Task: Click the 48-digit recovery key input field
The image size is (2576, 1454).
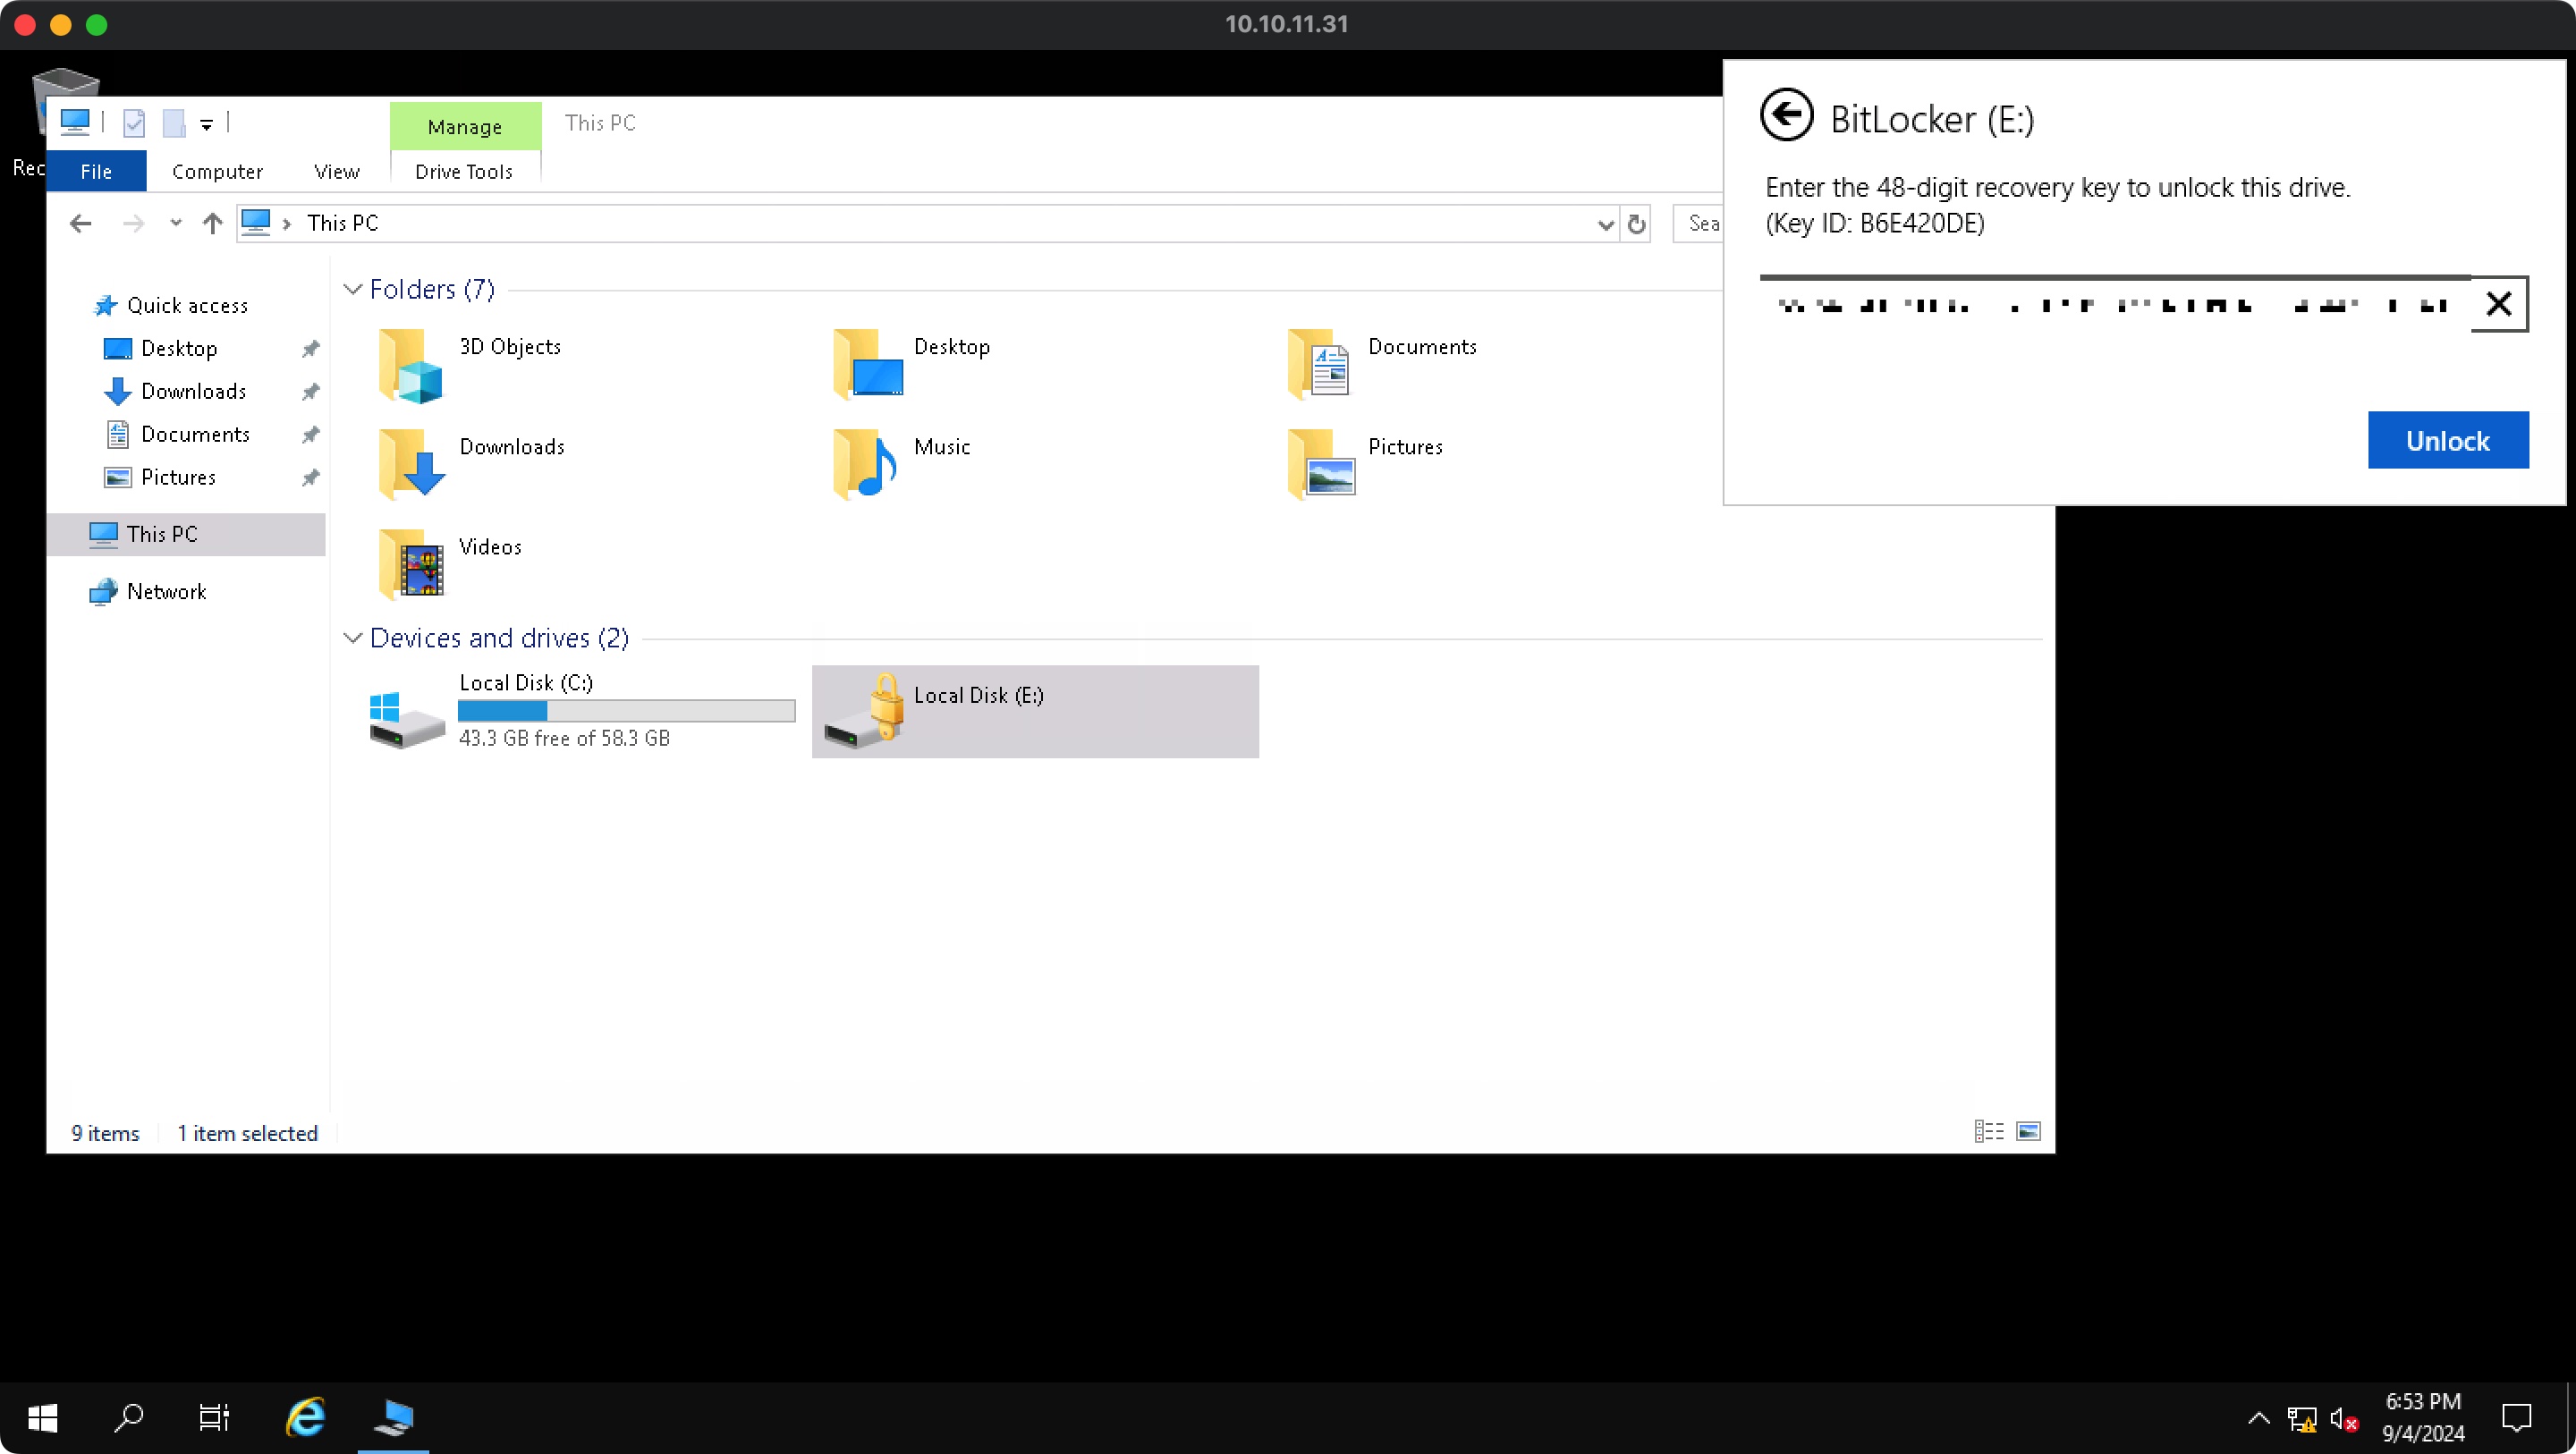Action: [2112, 304]
